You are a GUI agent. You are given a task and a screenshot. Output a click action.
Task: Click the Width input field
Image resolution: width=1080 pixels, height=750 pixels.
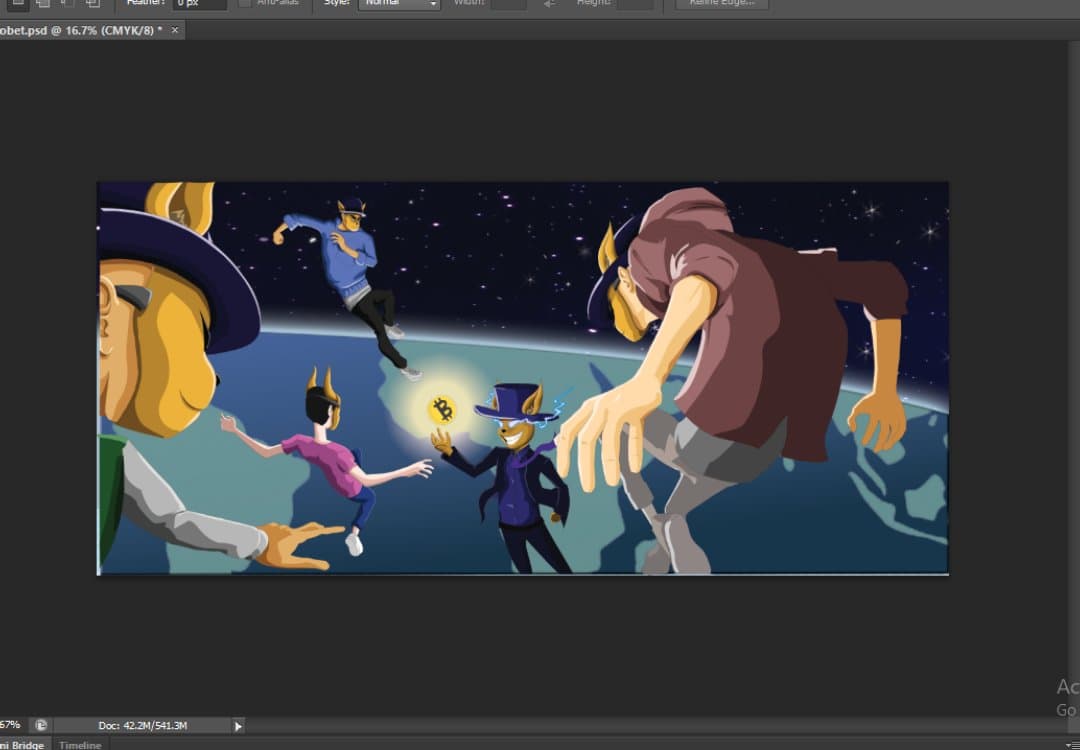click(508, 4)
